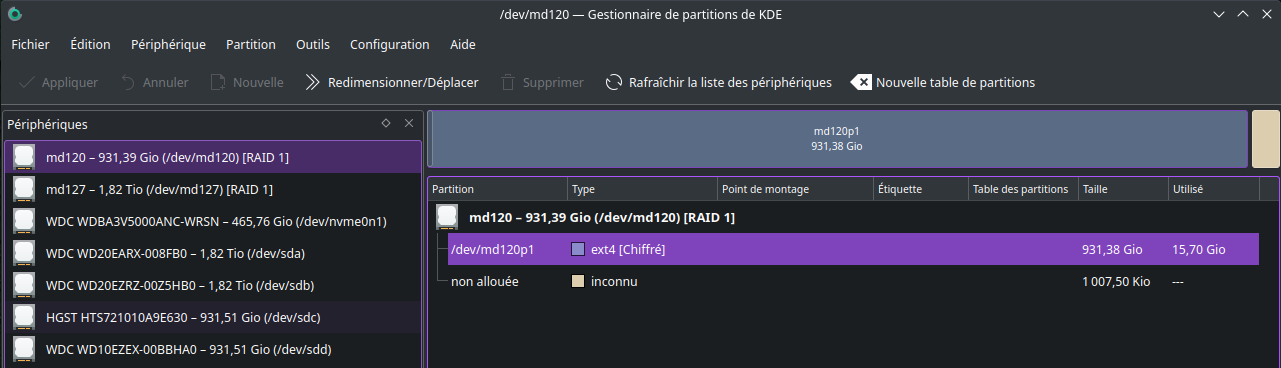Click the Supprimer trash icon

(509, 82)
